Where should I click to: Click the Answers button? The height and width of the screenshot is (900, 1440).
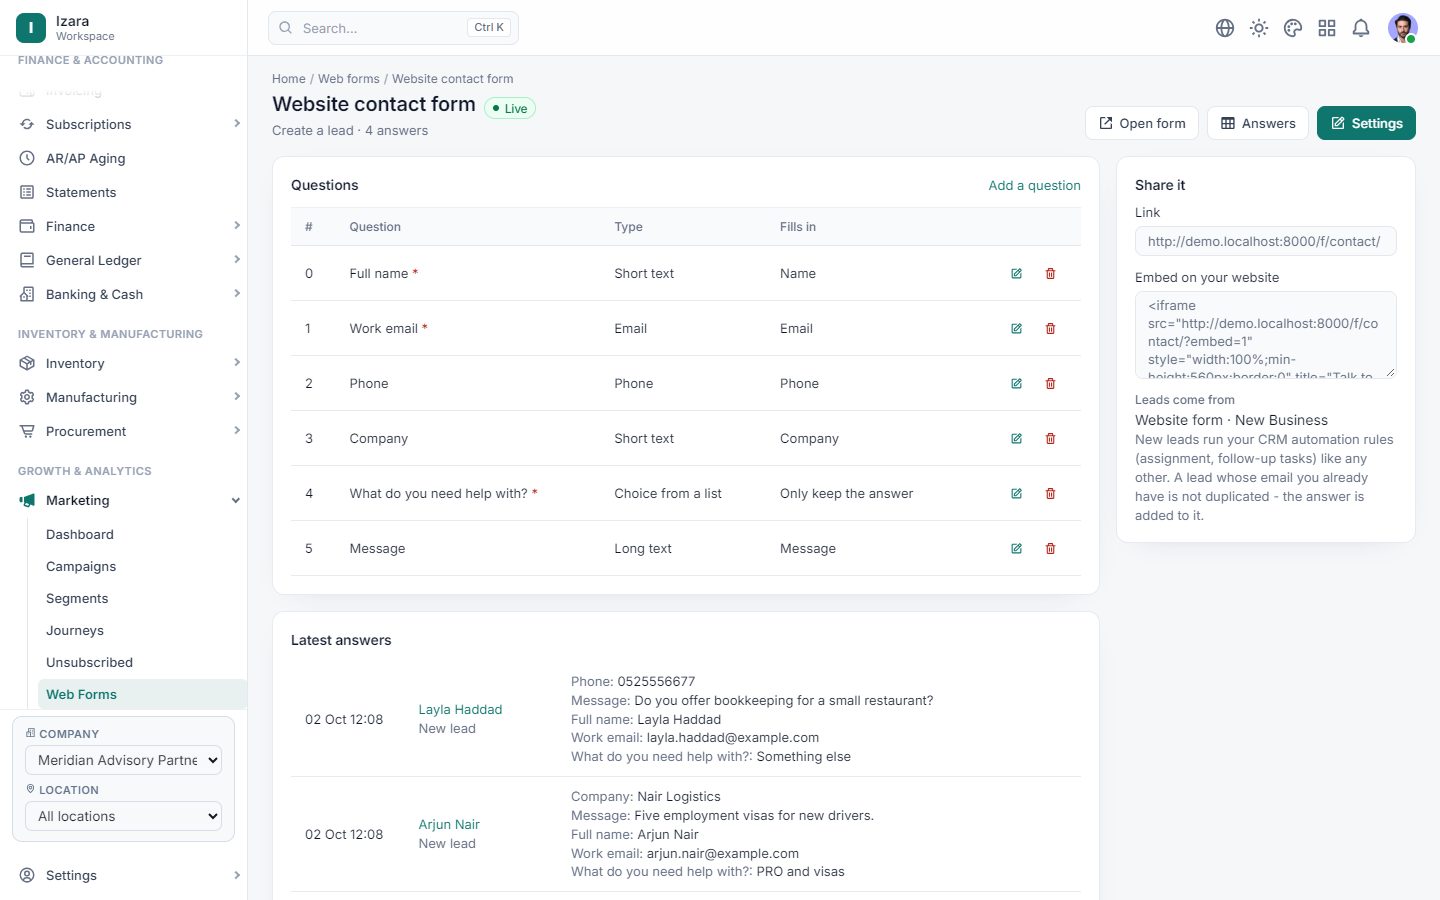click(x=1257, y=123)
